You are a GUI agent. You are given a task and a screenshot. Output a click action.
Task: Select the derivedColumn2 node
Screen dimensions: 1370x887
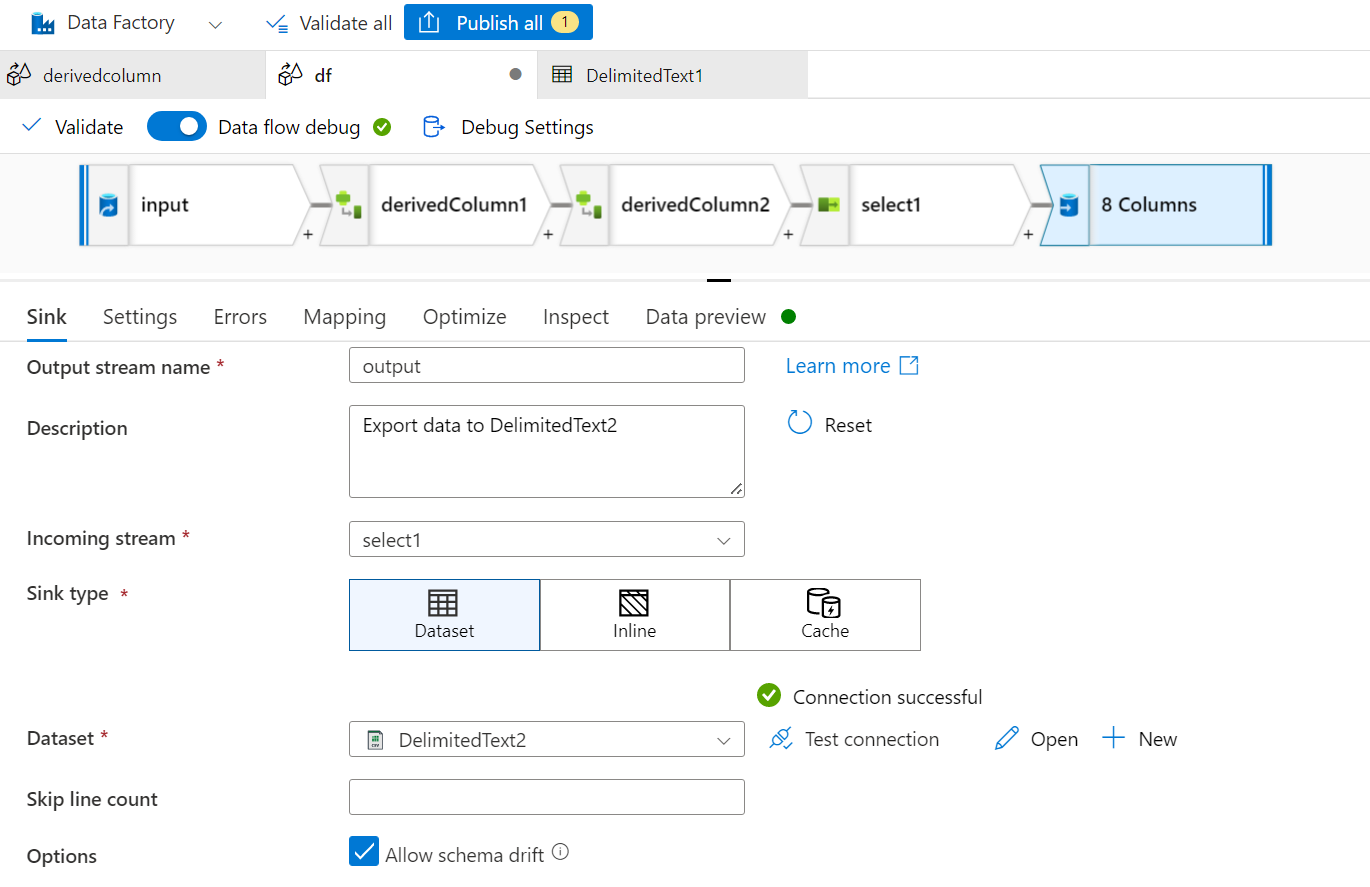[676, 205]
